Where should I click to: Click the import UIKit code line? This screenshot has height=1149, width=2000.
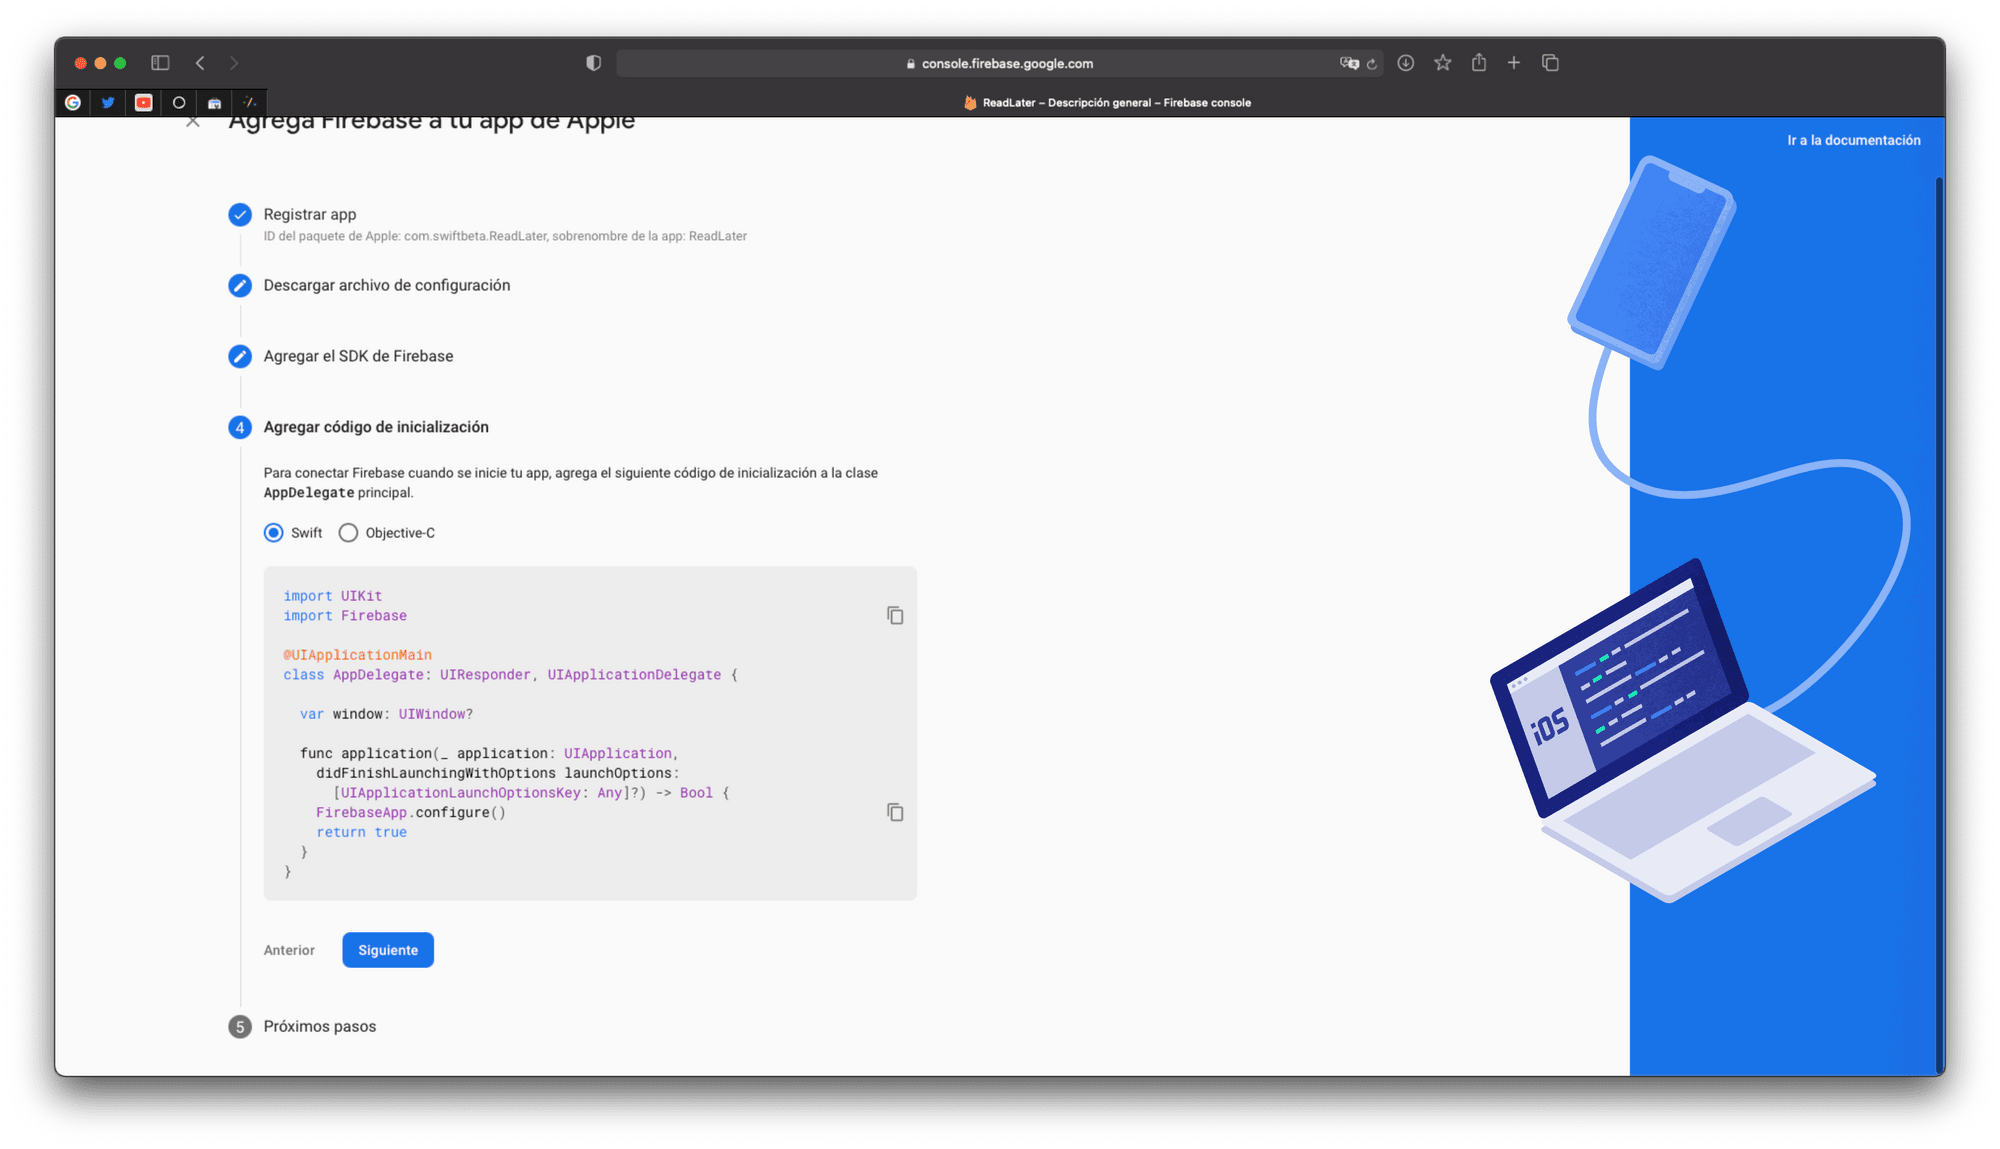333,596
